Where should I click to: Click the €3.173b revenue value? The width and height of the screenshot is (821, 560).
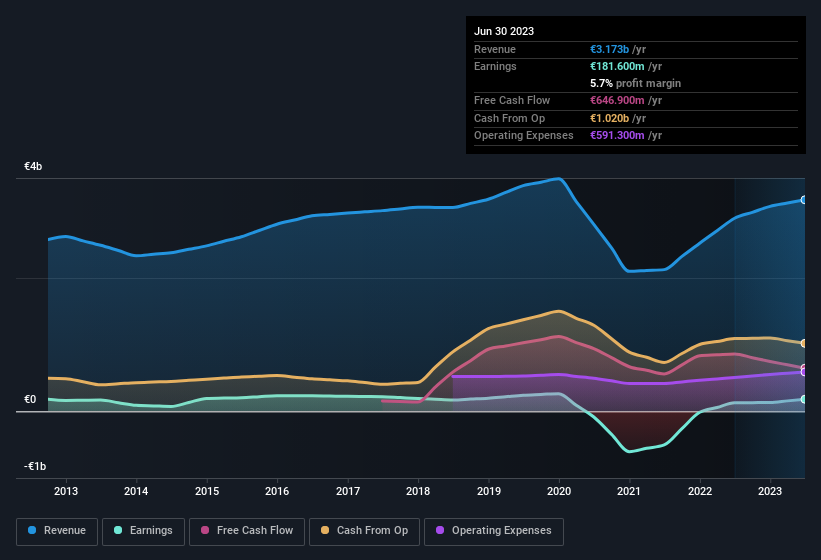point(609,49)
